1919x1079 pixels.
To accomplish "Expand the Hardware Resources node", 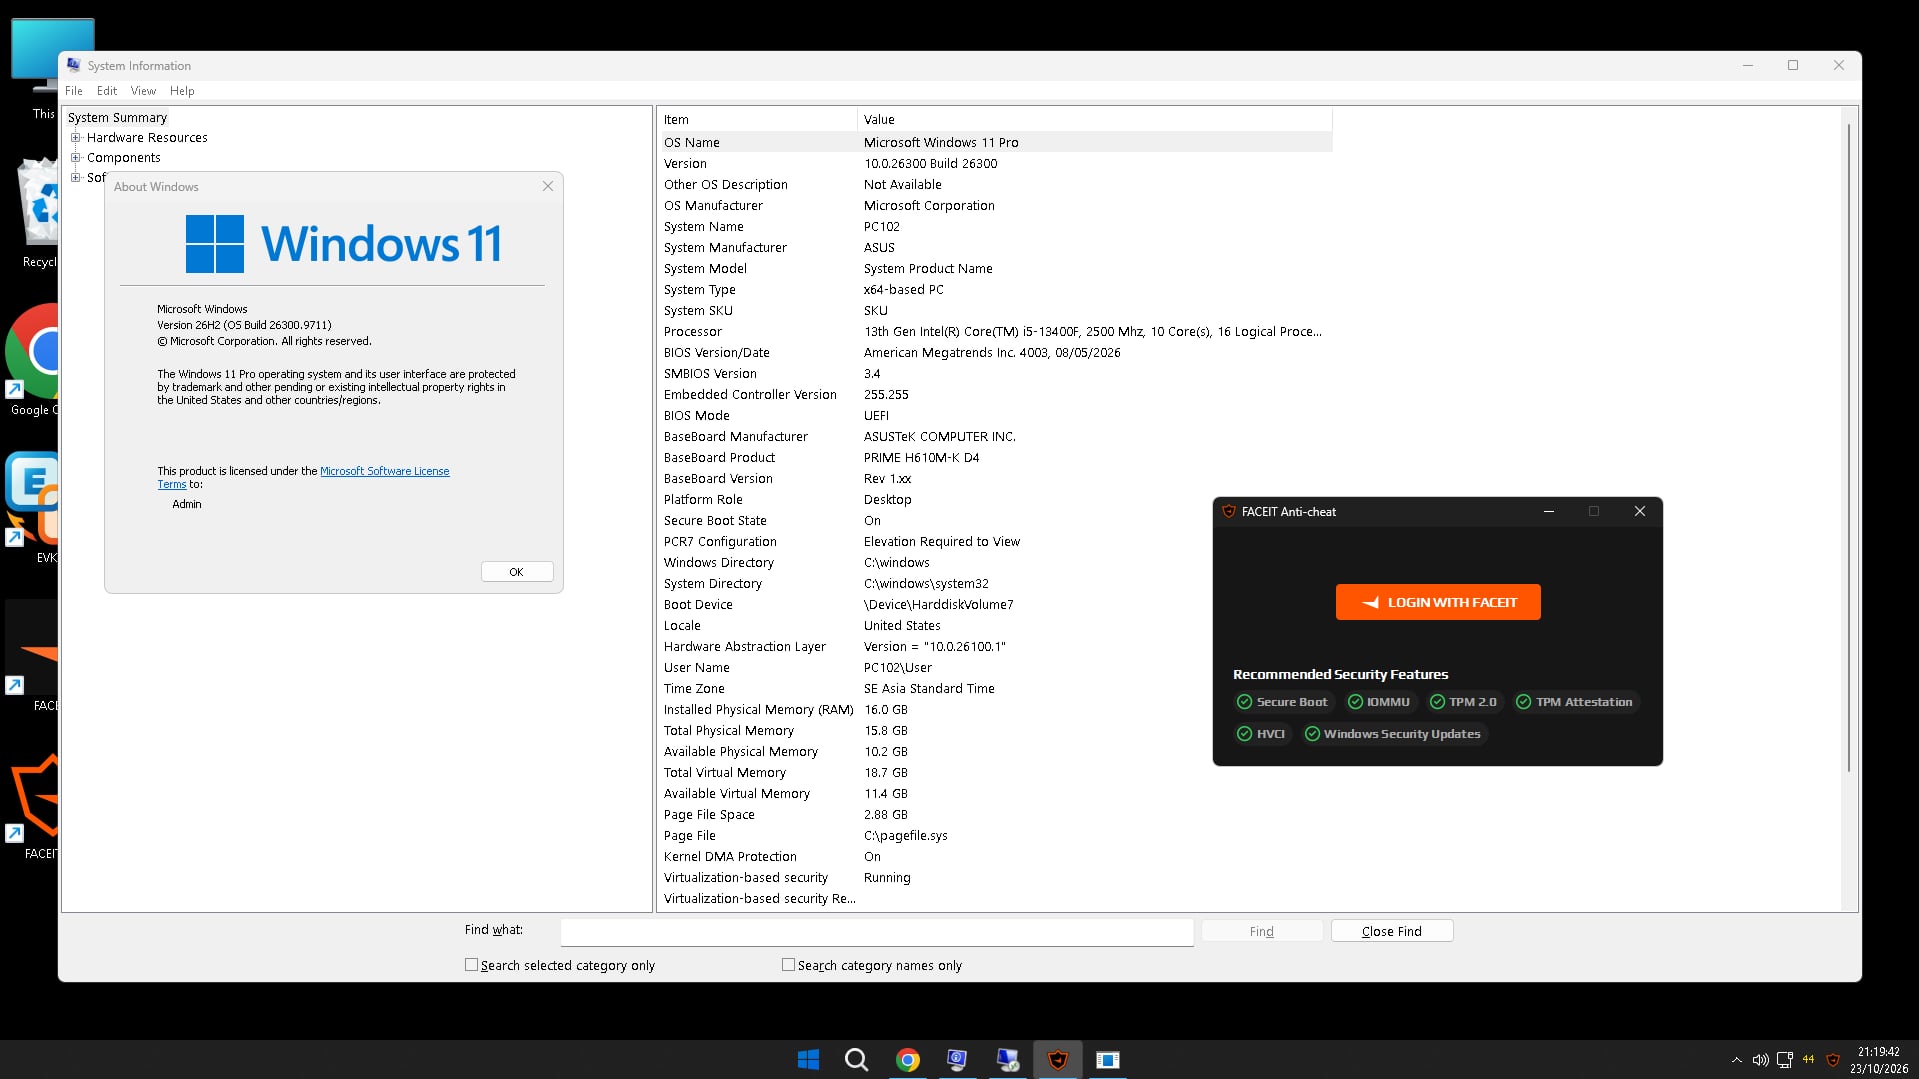I will click(x=75, y=138).
